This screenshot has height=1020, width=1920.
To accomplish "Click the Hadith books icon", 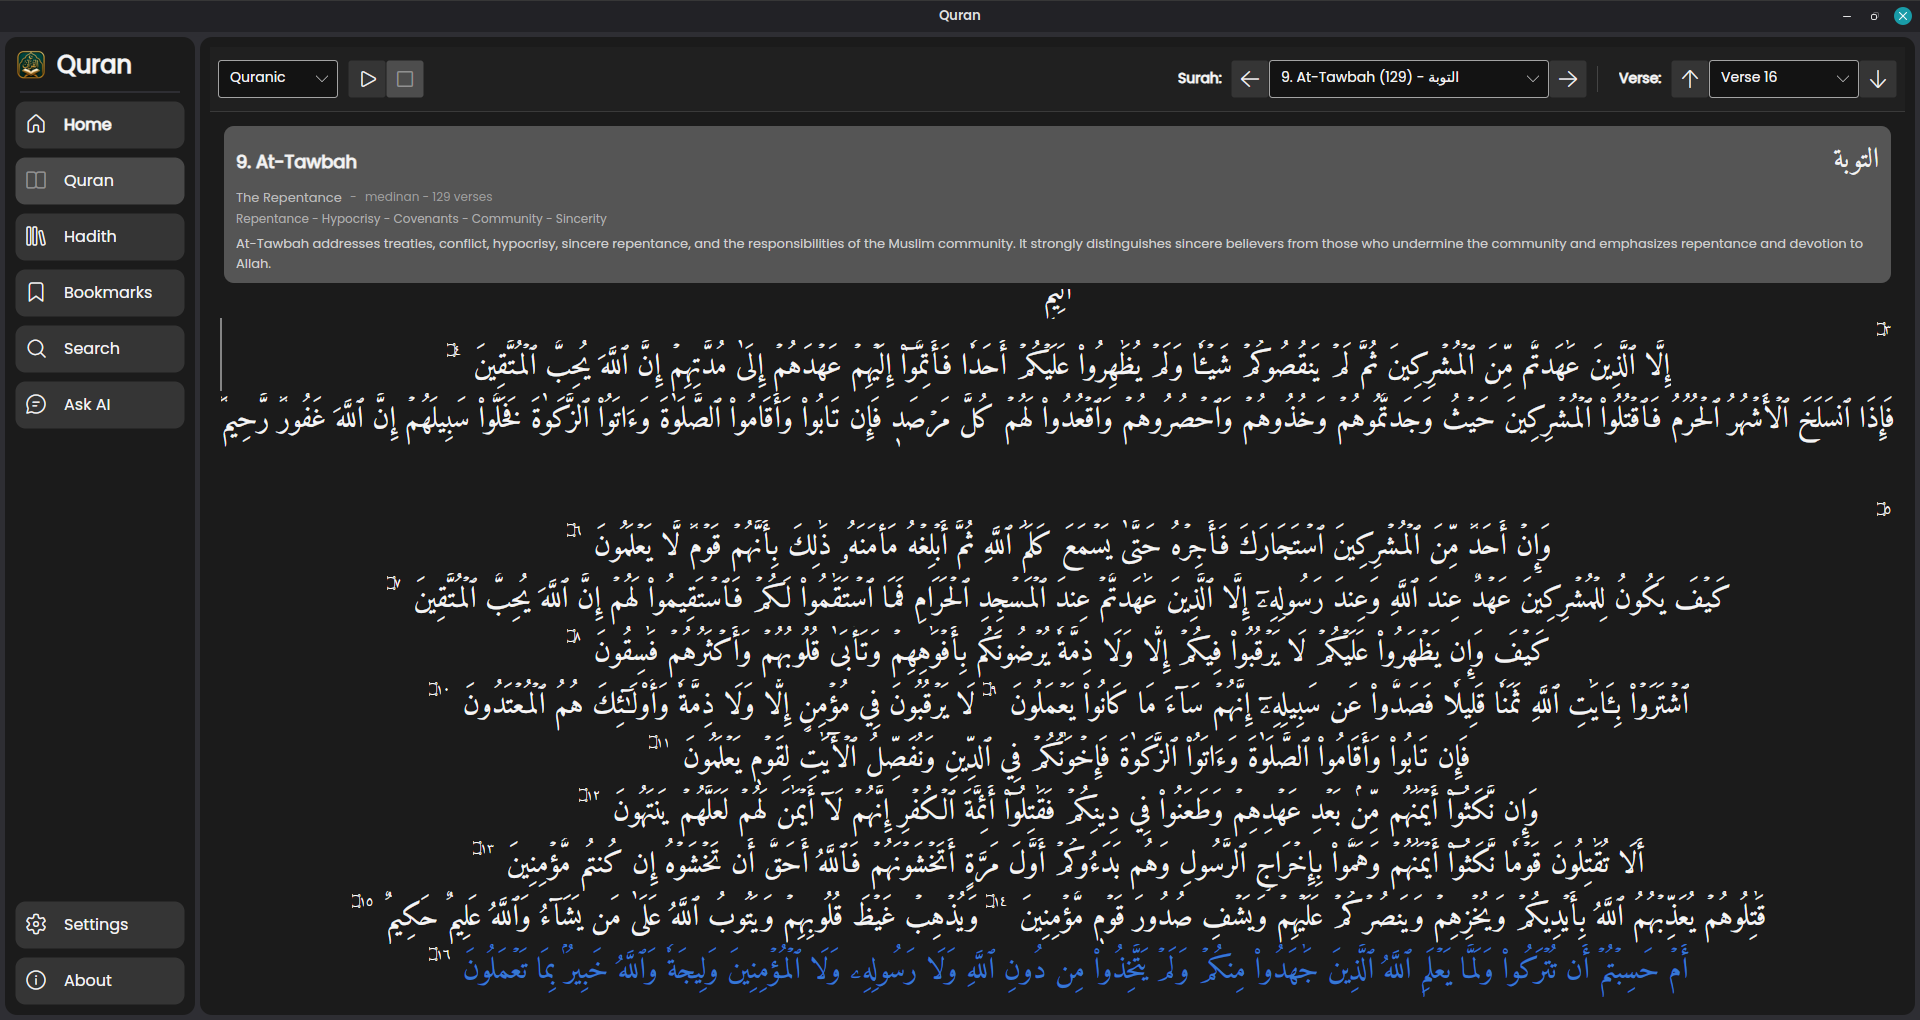I will point(36,236).
